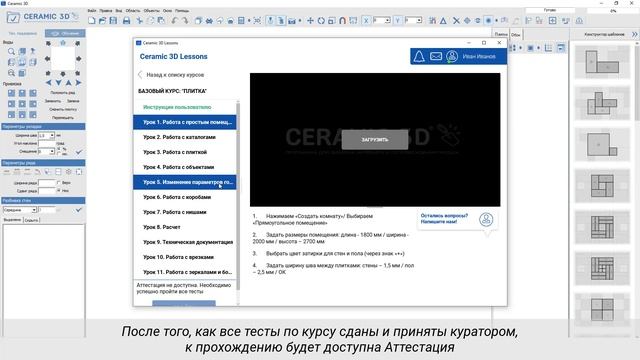Click the magnet snap tool icon
This screenshot has height=360, width=640.
pos(342,20)
